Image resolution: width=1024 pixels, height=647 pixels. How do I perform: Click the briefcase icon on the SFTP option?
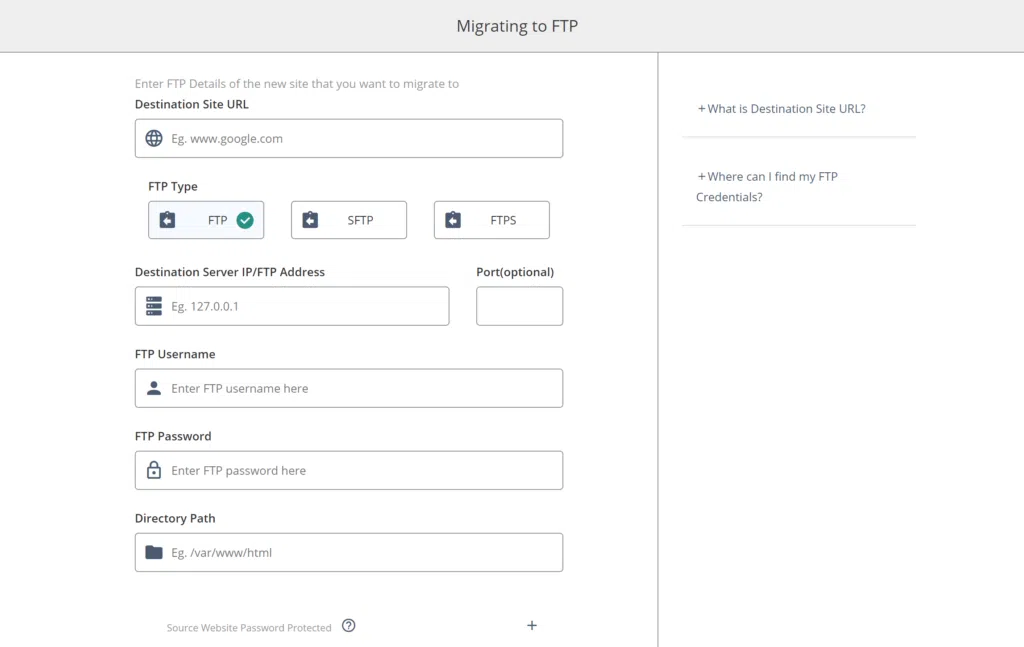click(311, 219)
